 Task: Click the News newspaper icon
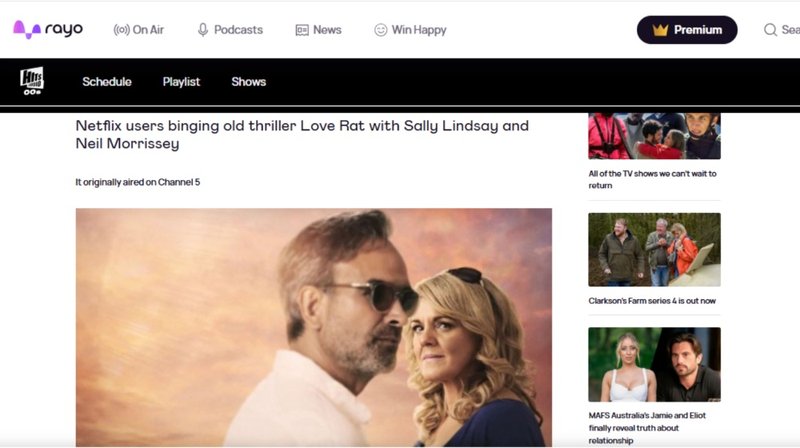(302, 30)
